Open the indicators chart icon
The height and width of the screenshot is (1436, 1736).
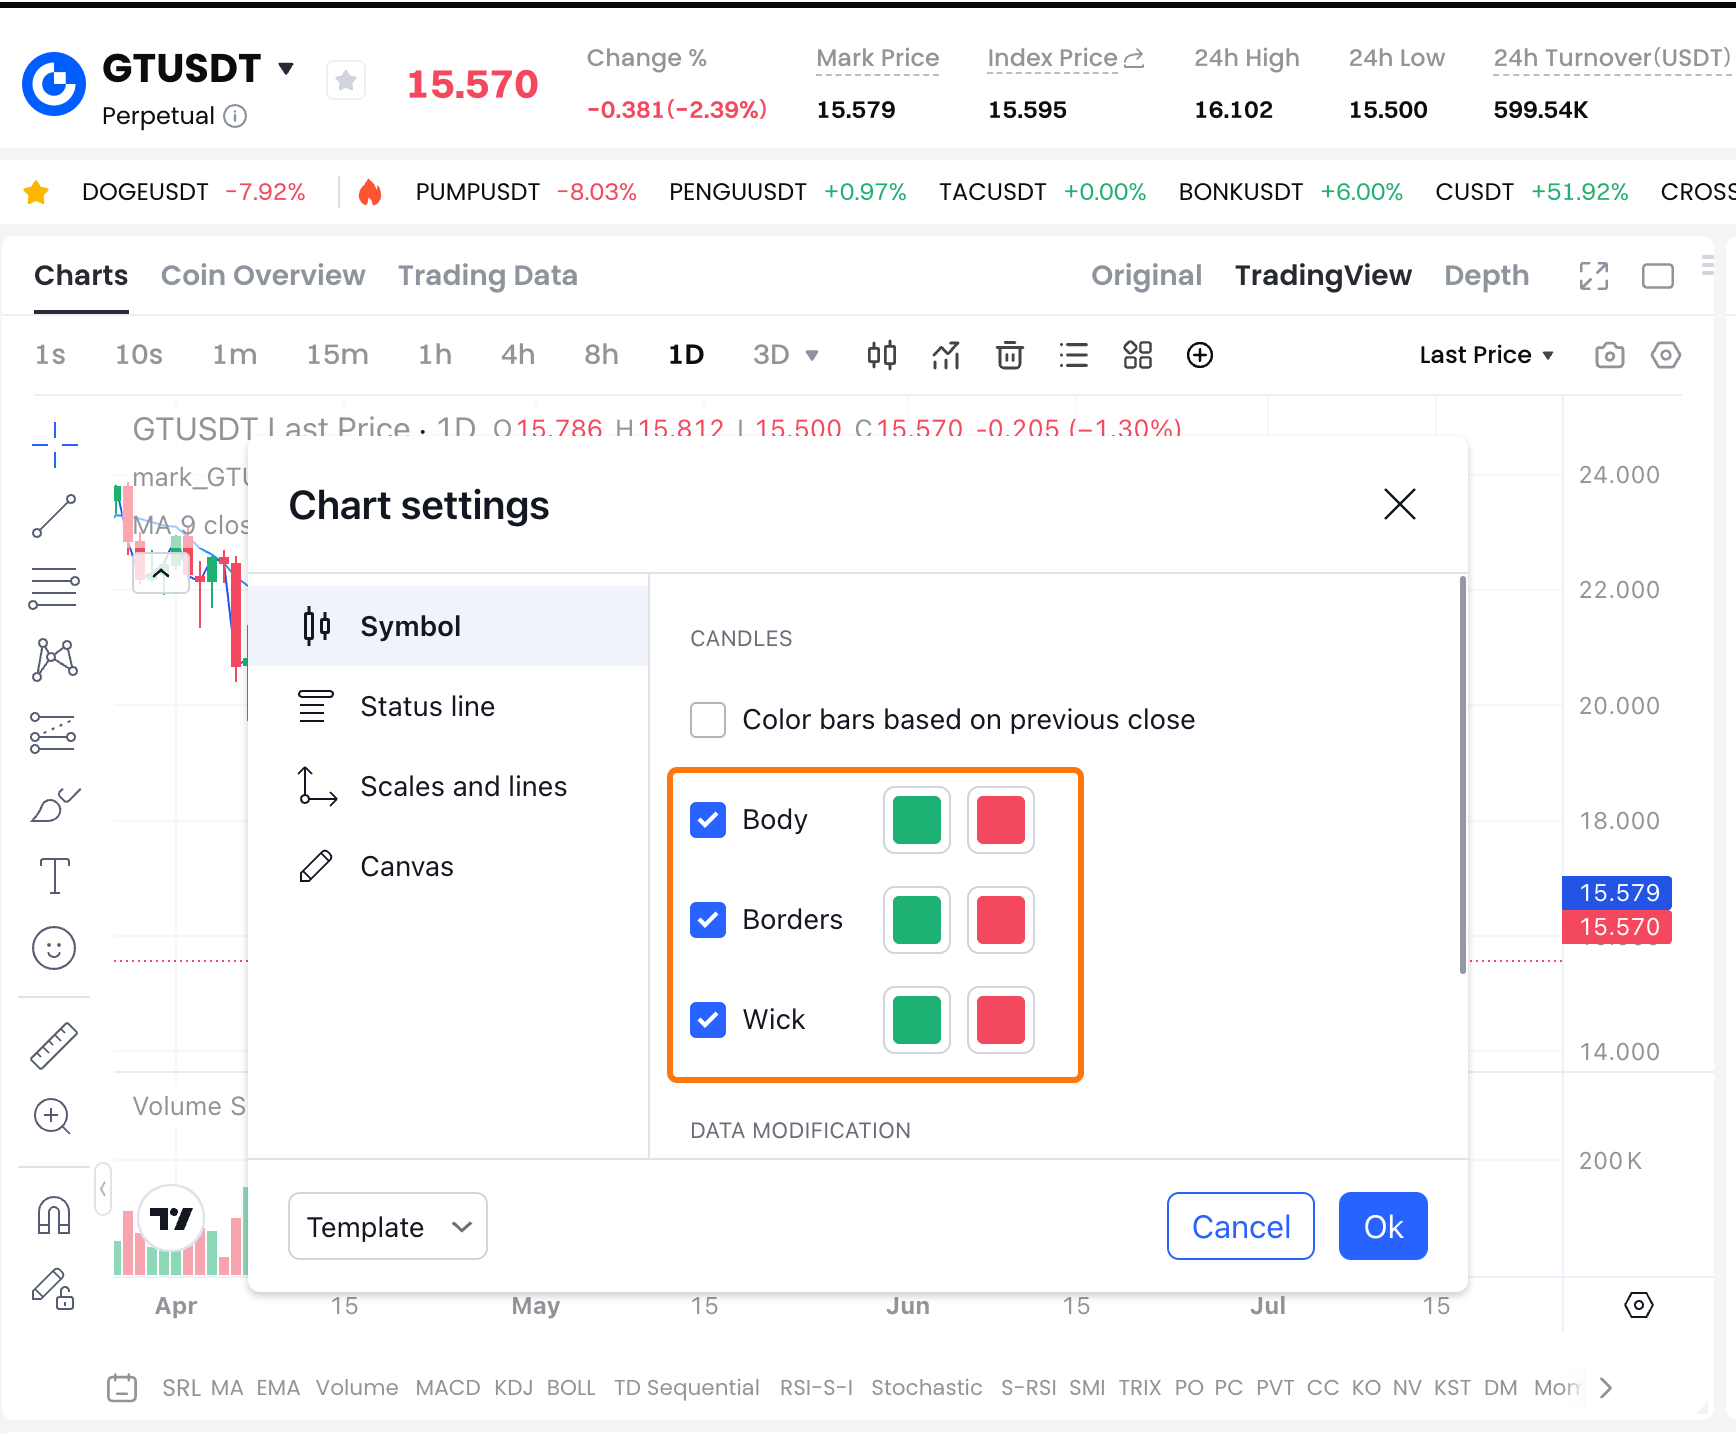pos(945,355)
